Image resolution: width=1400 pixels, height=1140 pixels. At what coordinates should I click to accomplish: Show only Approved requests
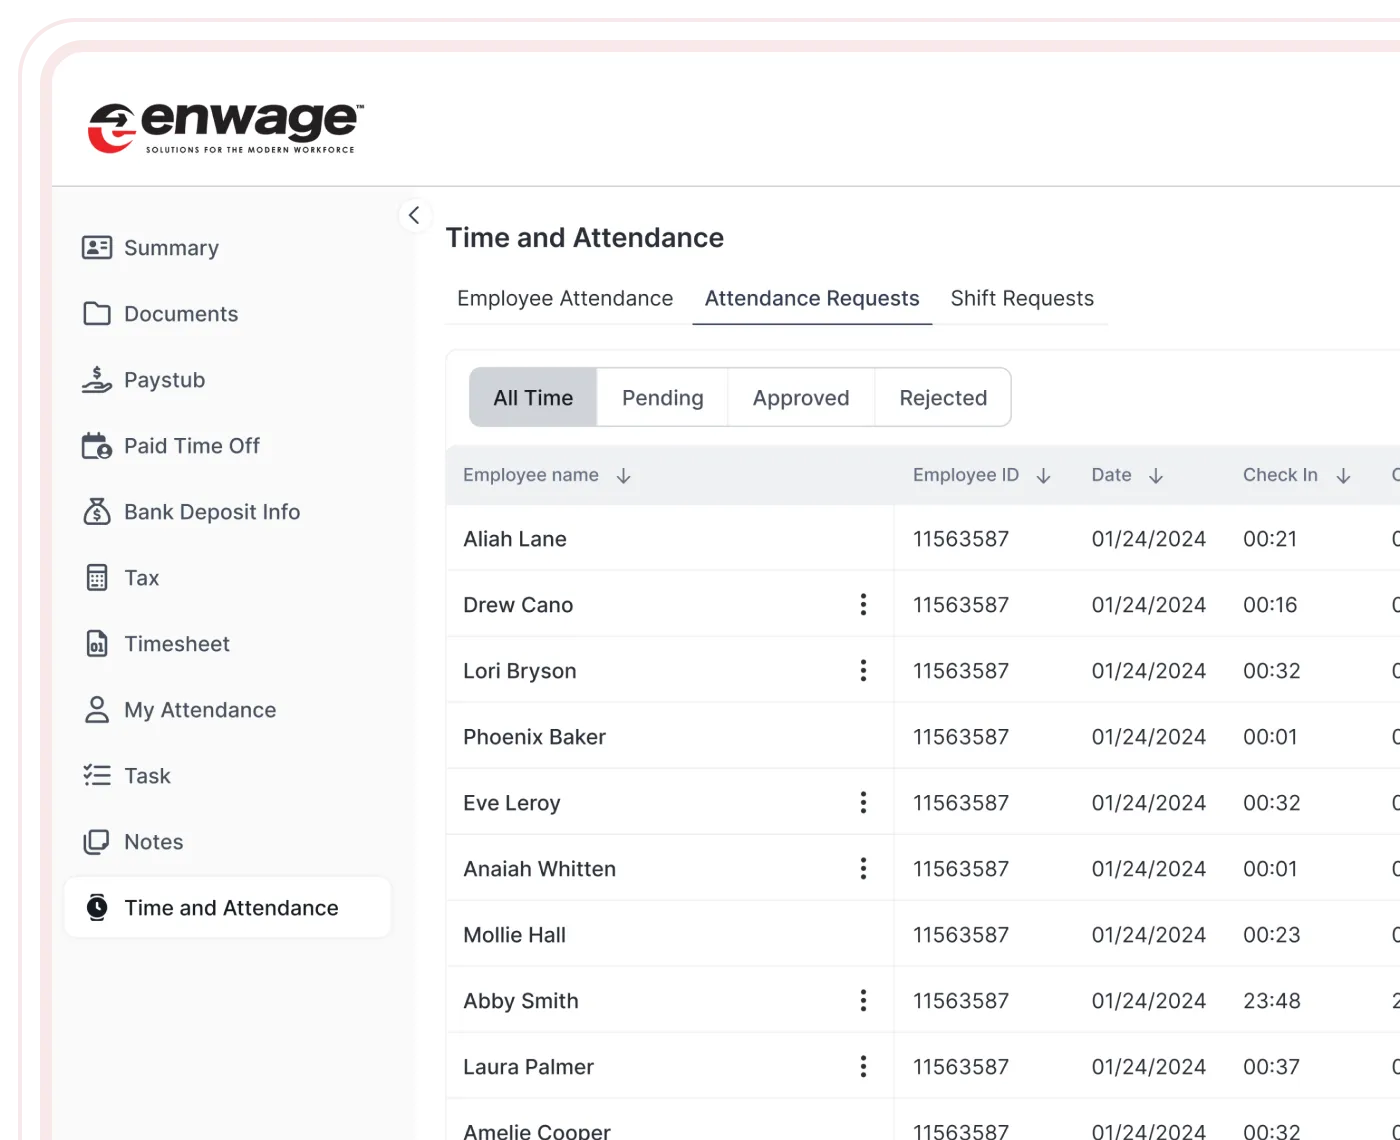click(x=801, y=398)
